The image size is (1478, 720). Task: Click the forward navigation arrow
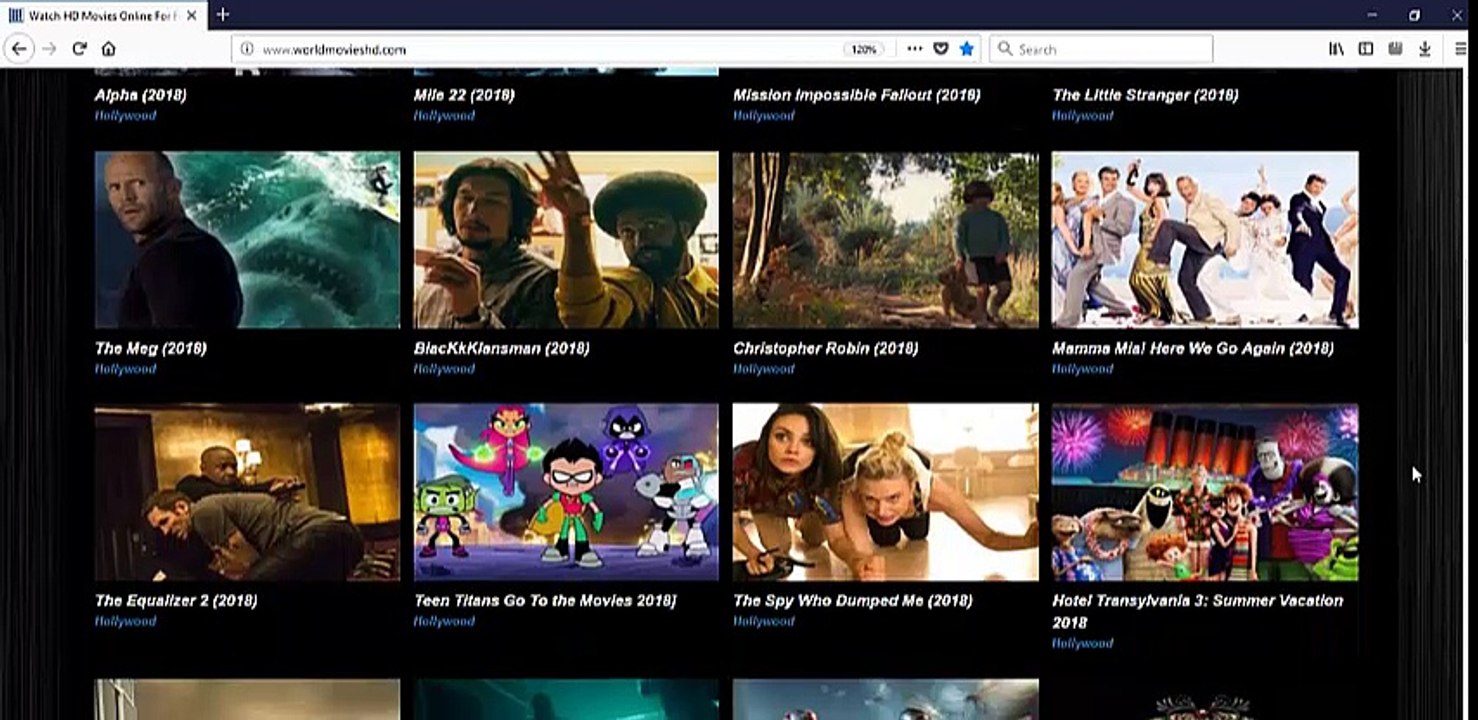[x=49, y=49]
